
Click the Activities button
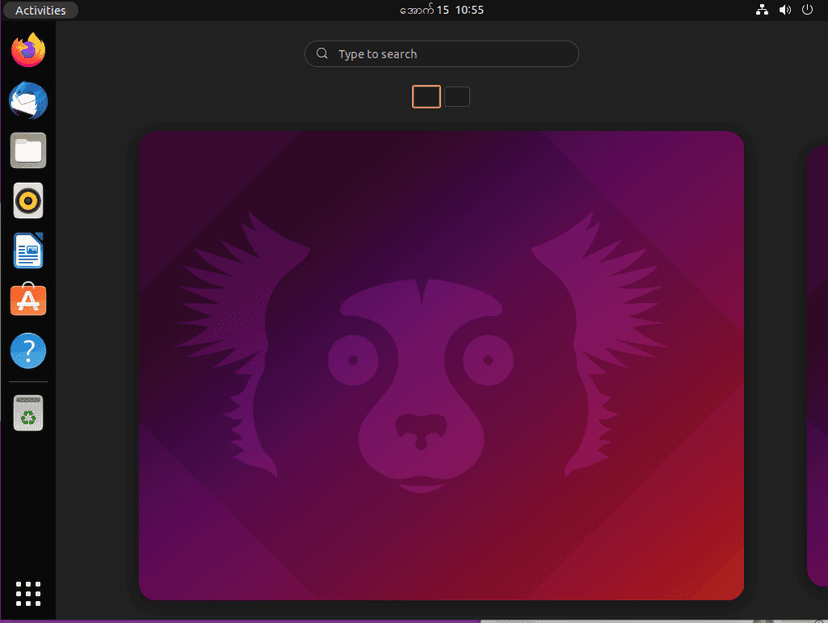pos(40,10)
